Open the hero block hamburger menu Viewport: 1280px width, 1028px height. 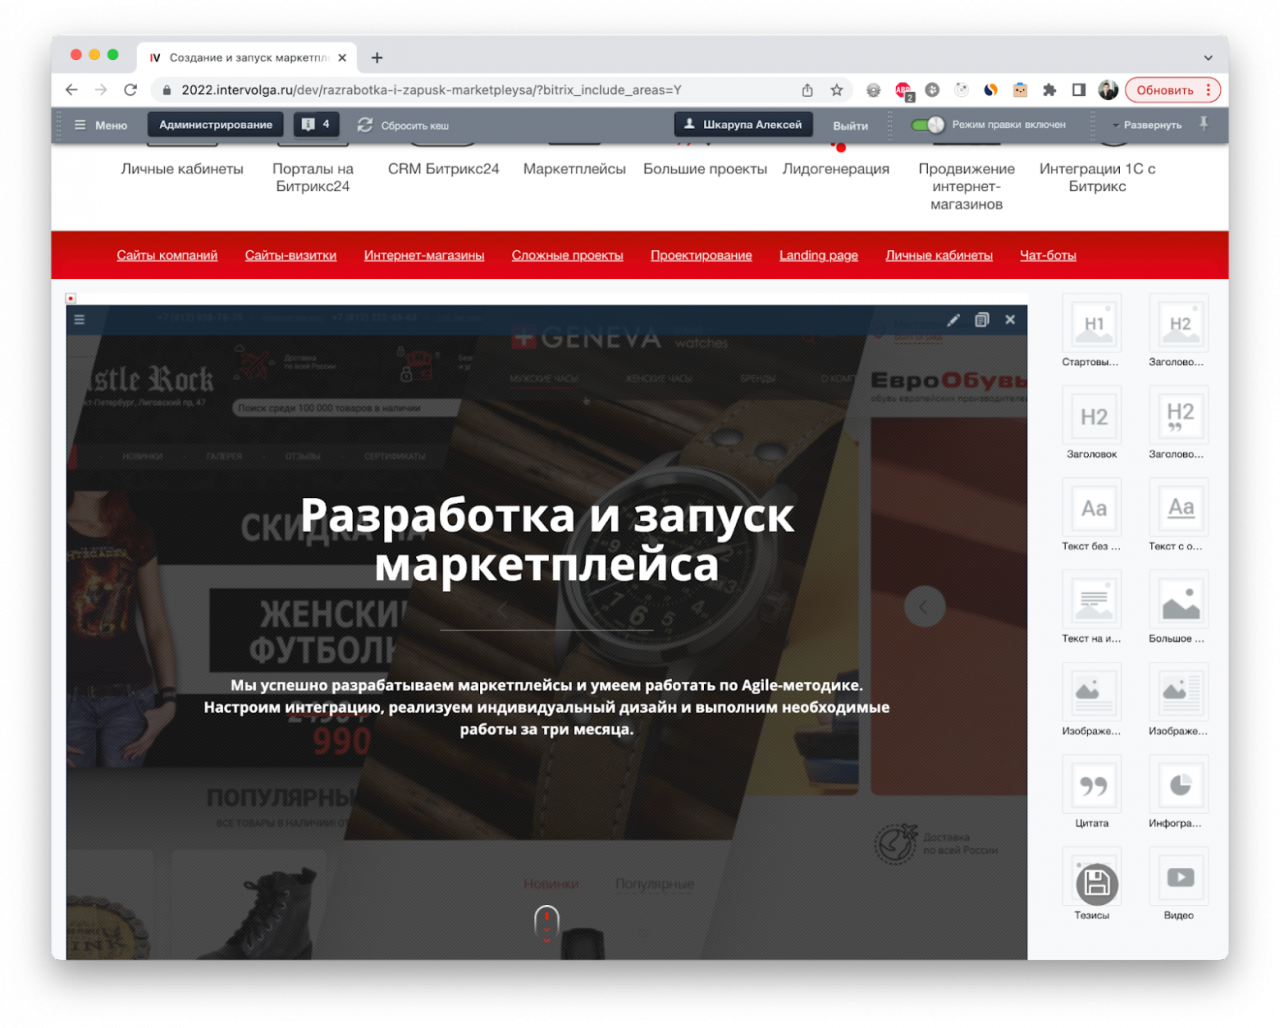pos(80,320)
